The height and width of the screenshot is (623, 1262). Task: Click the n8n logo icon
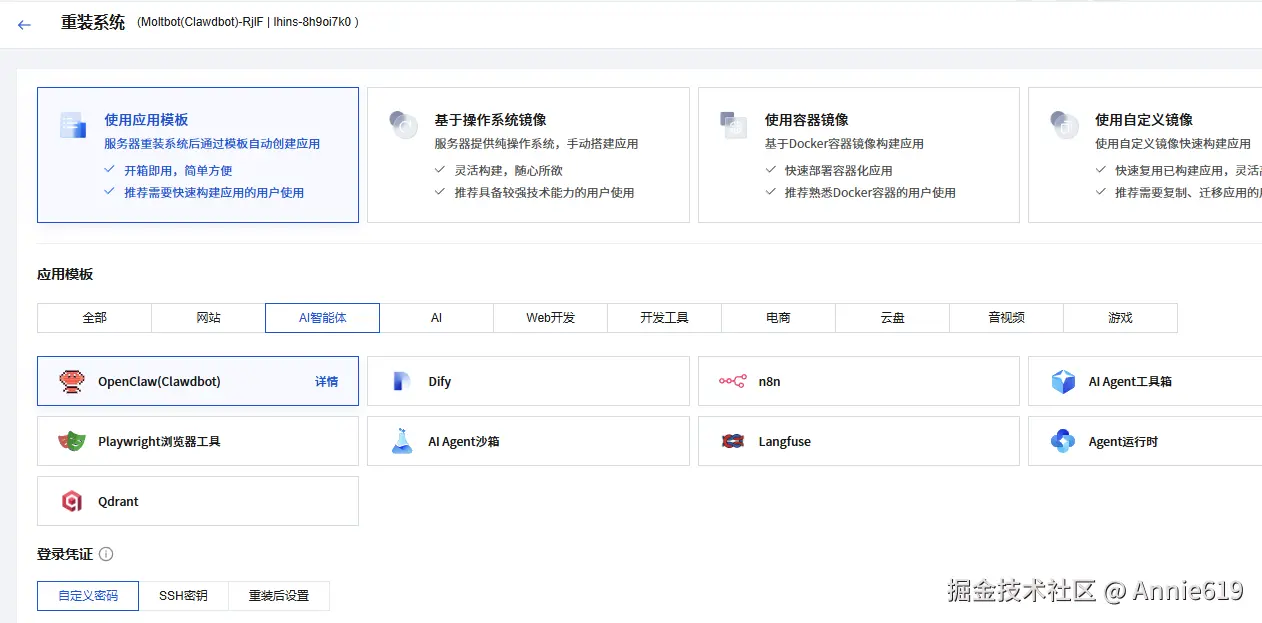point(732,381)
